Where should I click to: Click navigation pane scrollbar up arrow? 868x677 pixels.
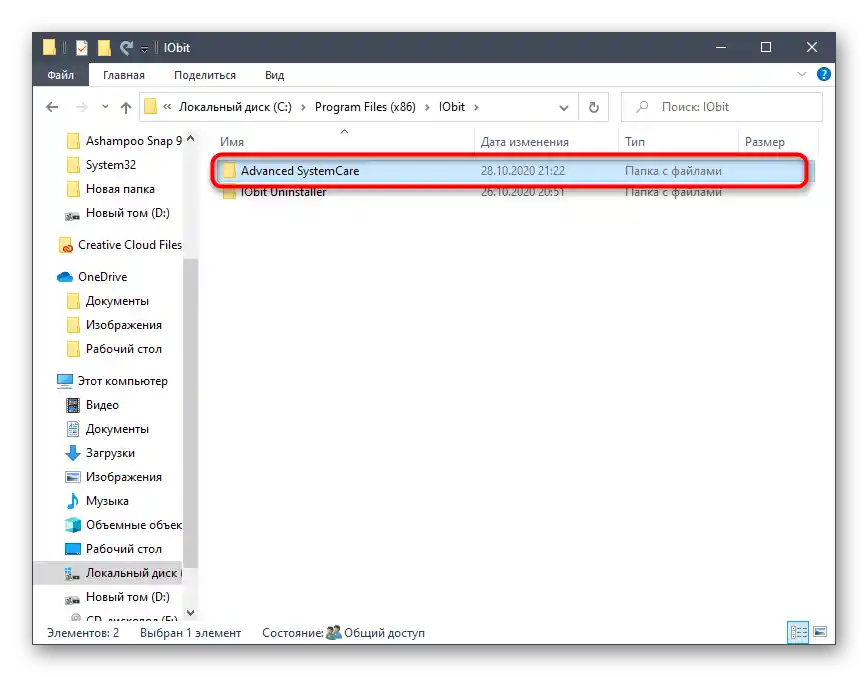pyautogui.click(x=190, y=138)
